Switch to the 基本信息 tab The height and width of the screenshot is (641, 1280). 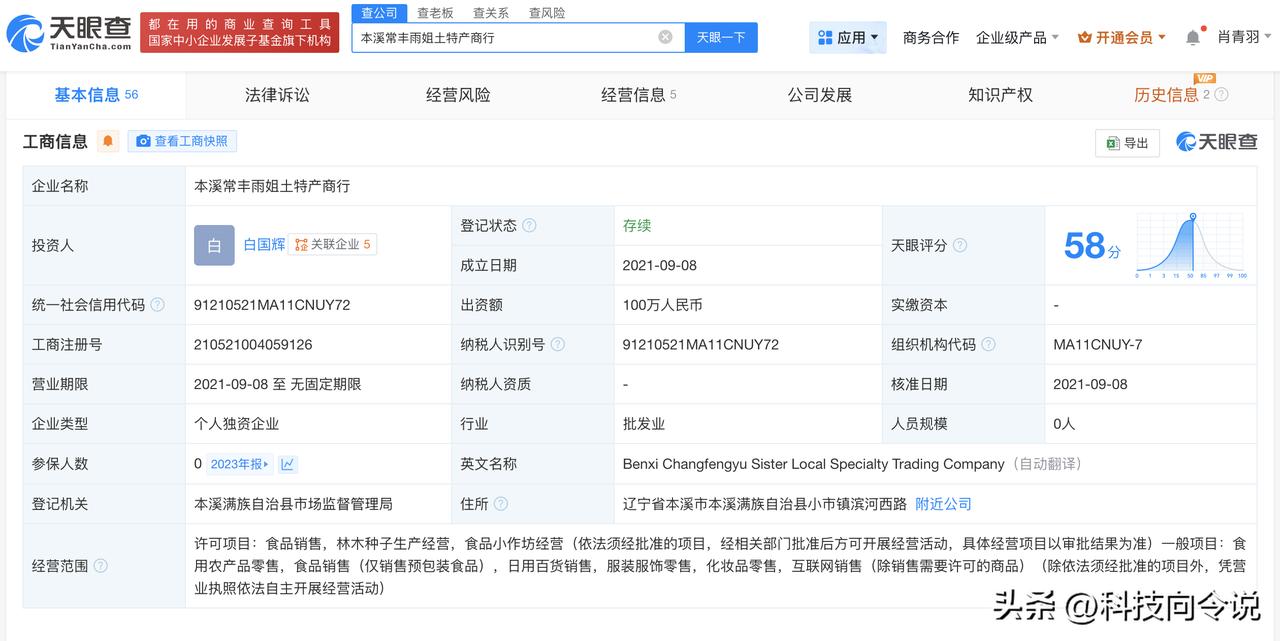pyautogui.click(x=96, y=95)
